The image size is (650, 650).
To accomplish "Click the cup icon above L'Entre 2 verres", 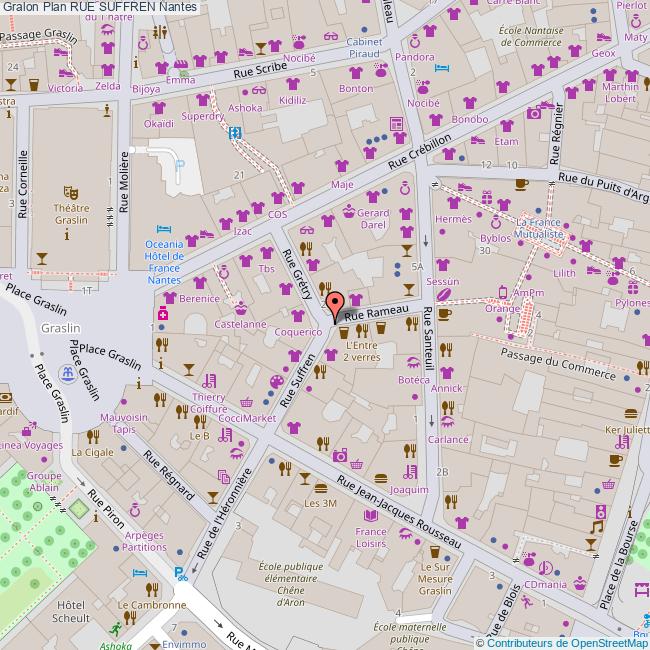I will (x=344, y=331).
